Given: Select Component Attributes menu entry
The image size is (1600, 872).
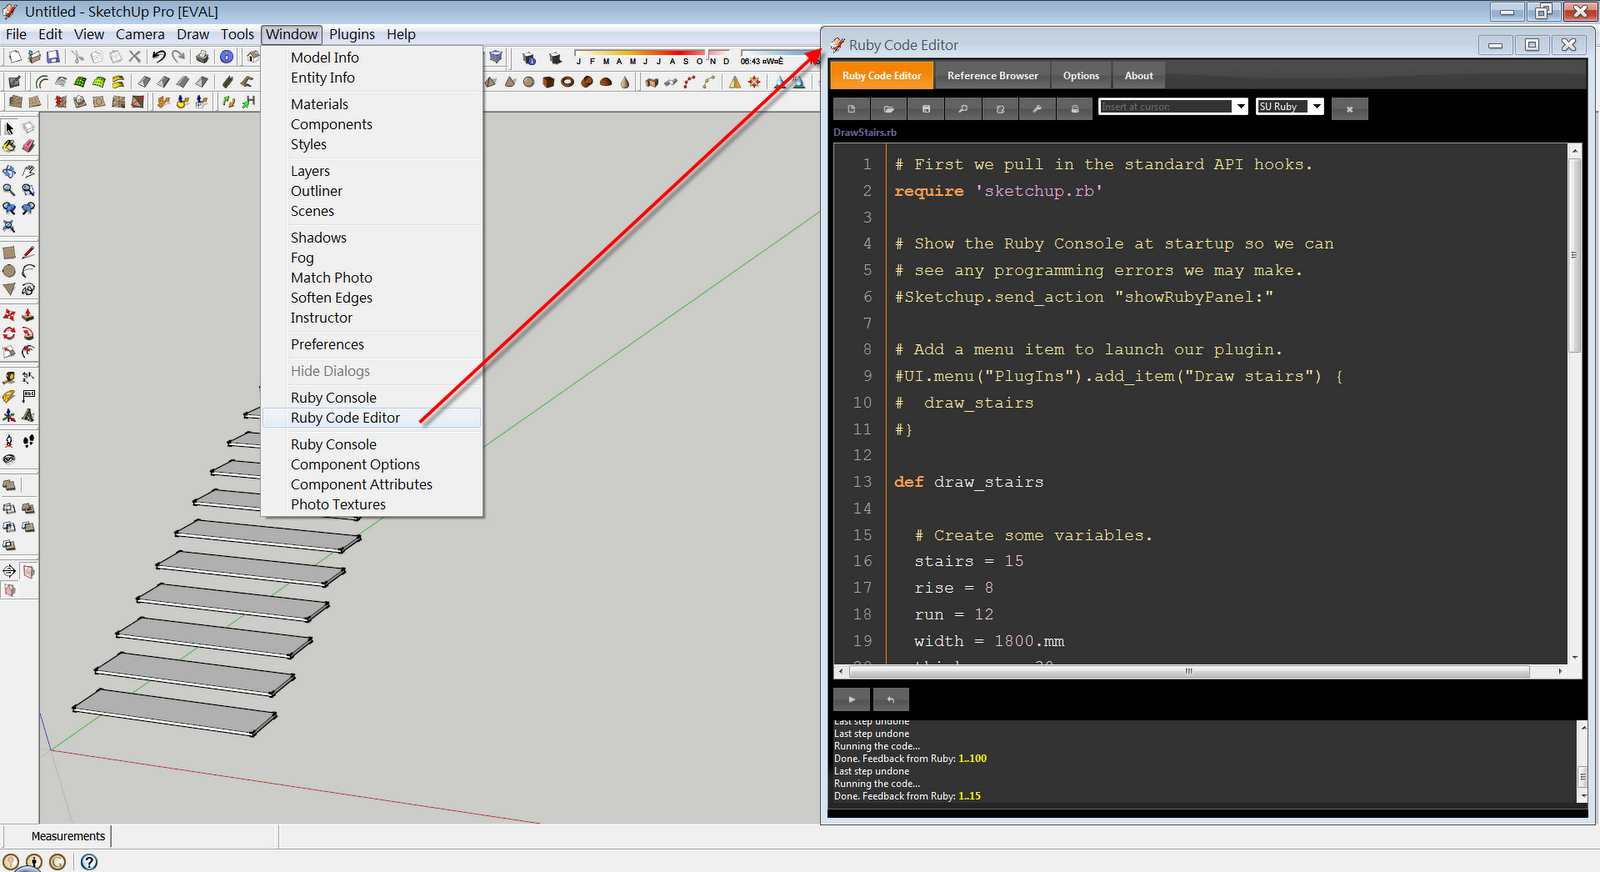Looking at the screenshot, I should pos(372,484).
